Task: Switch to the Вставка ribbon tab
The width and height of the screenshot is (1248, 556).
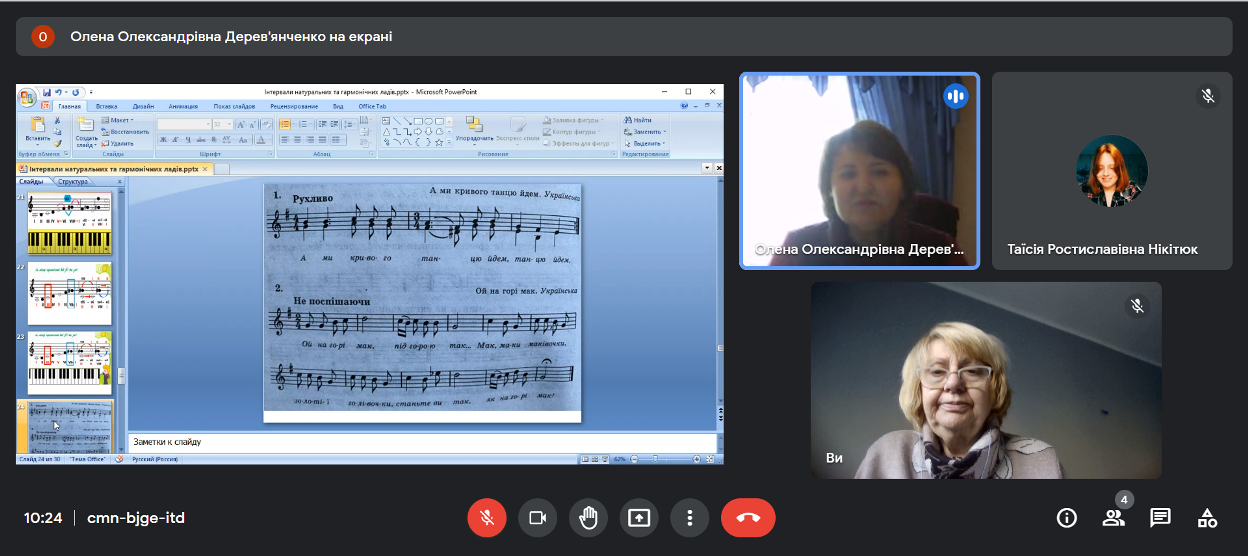Action: tap(107, 106)
